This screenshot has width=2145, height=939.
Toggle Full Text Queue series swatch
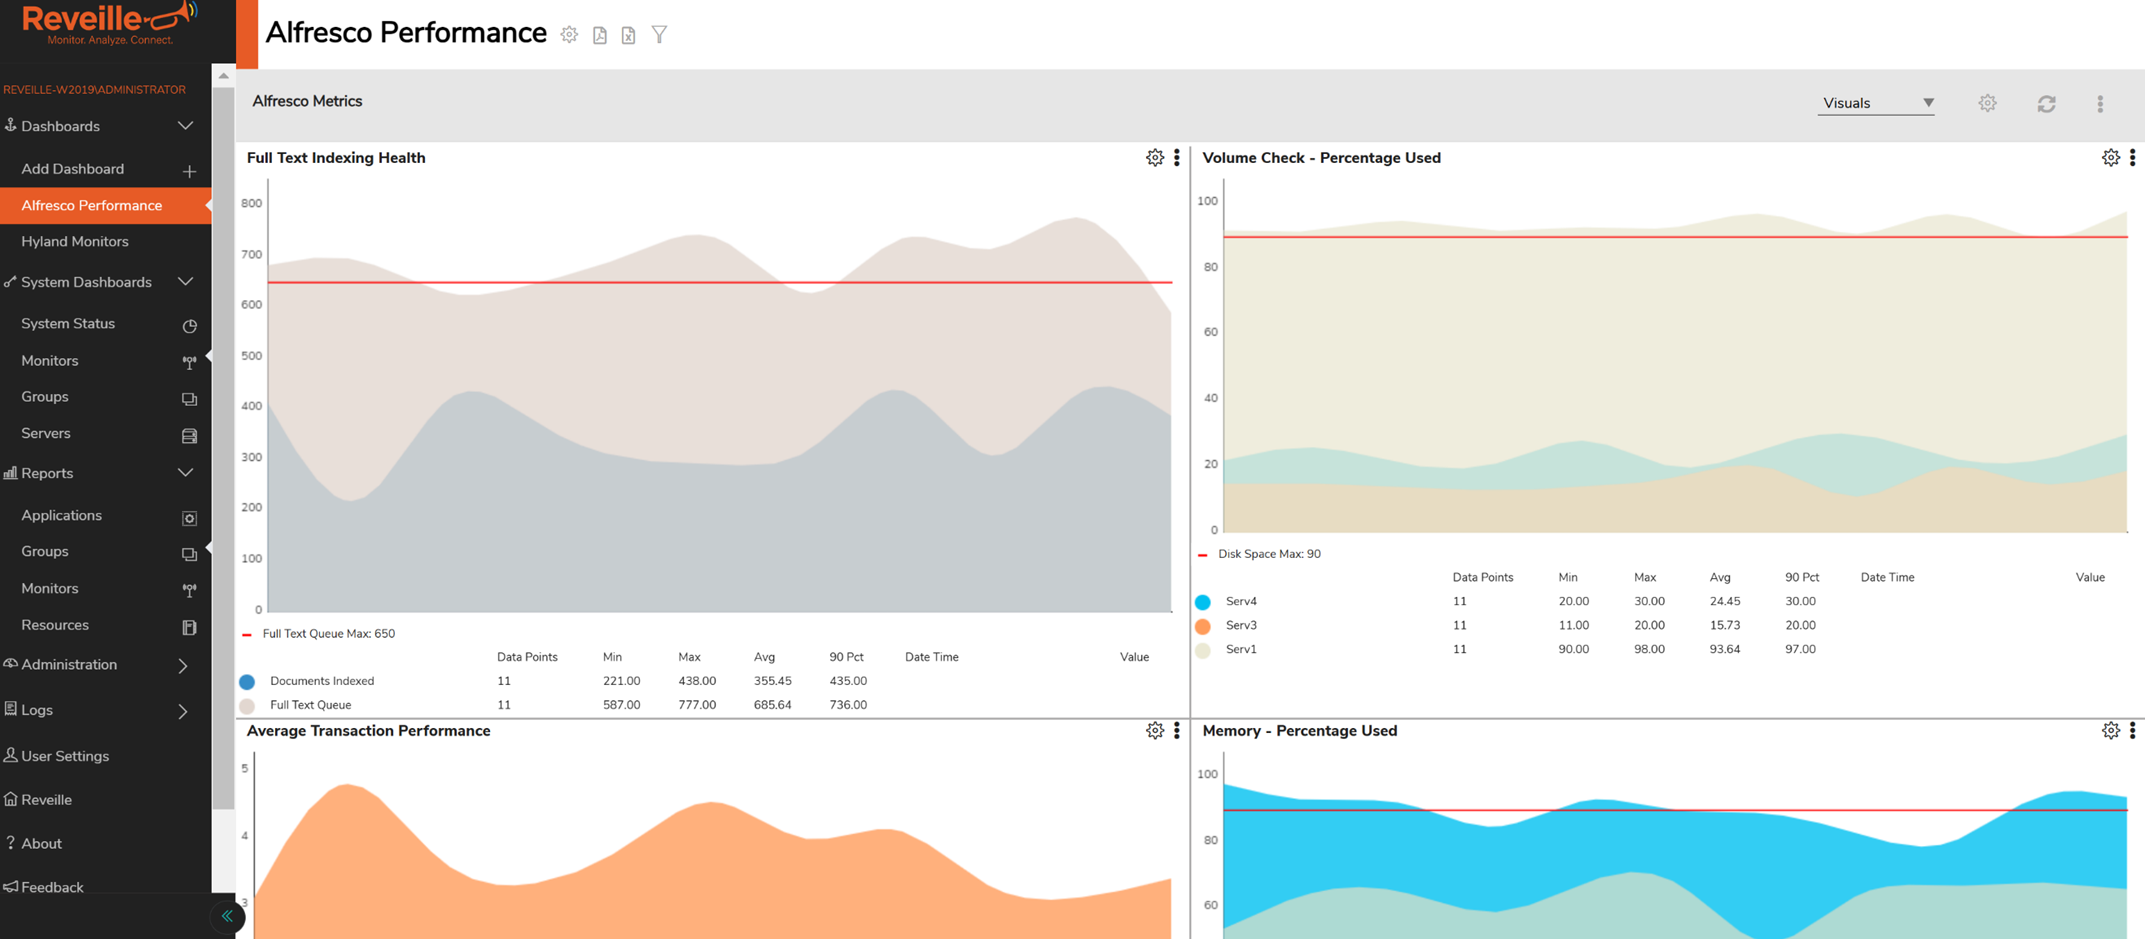click(247, 706)
